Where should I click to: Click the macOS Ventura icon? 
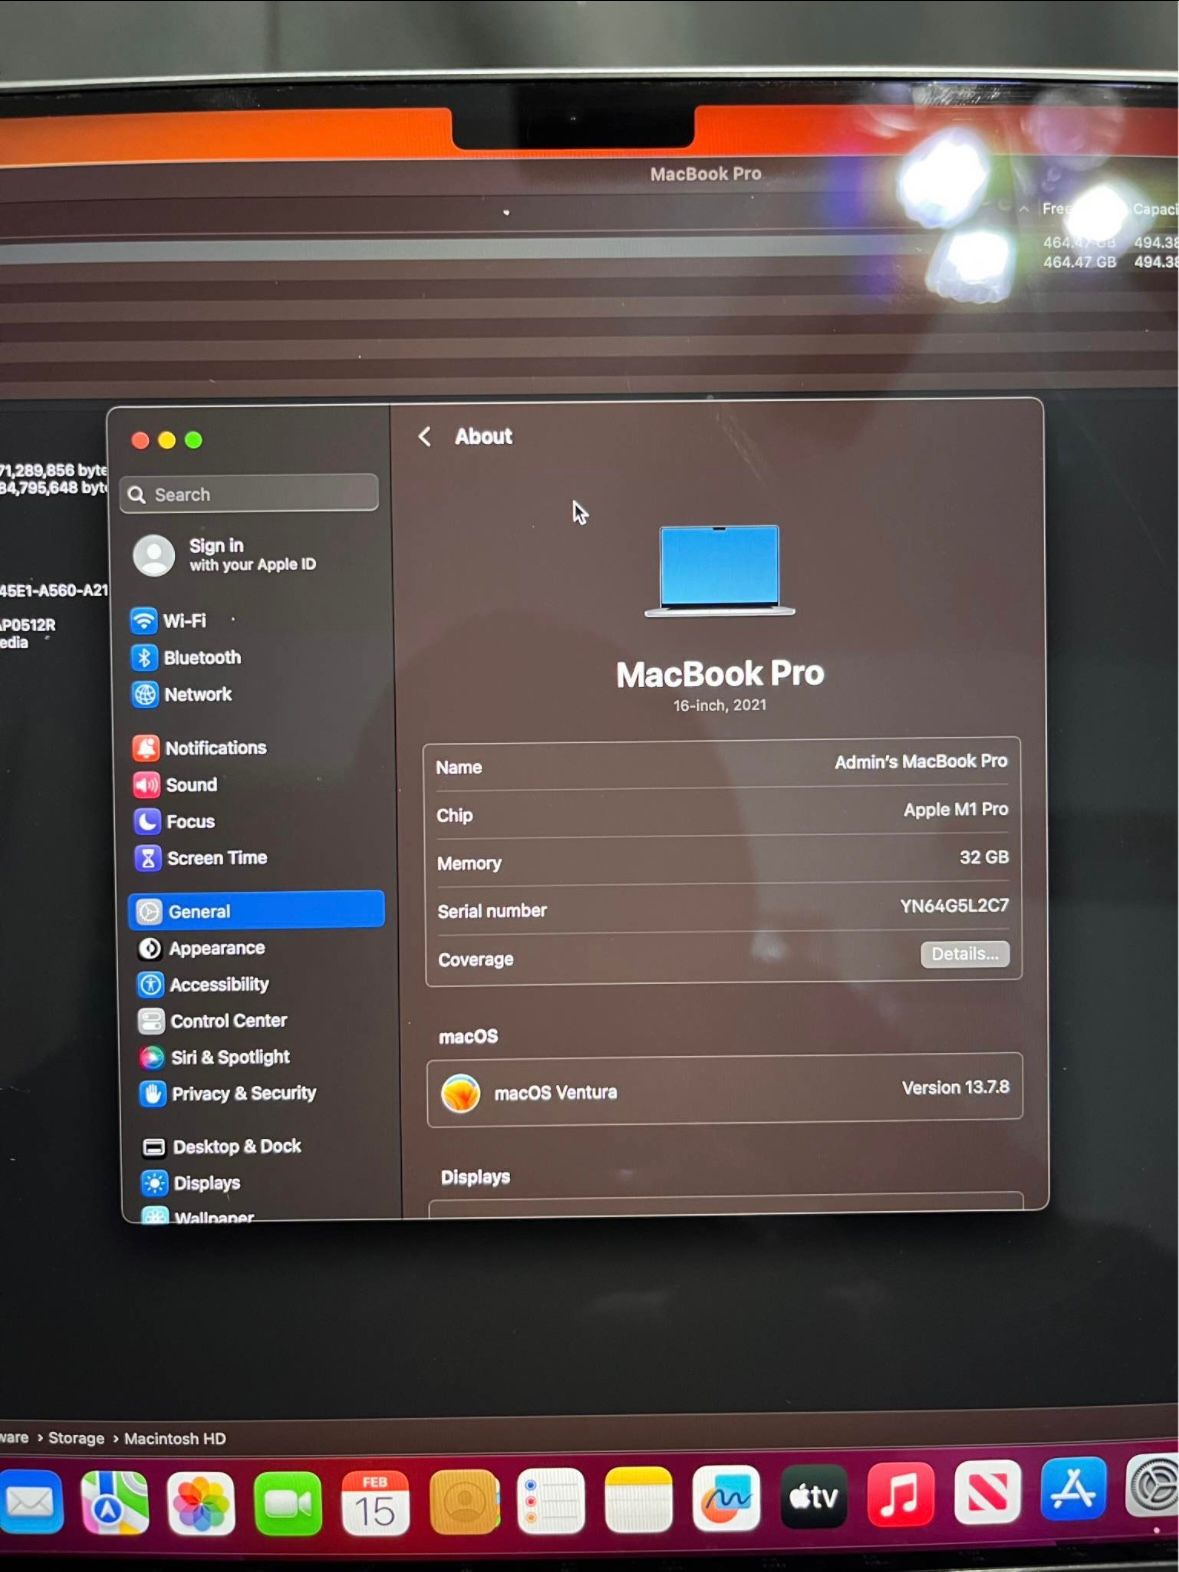coord(461,1093)
